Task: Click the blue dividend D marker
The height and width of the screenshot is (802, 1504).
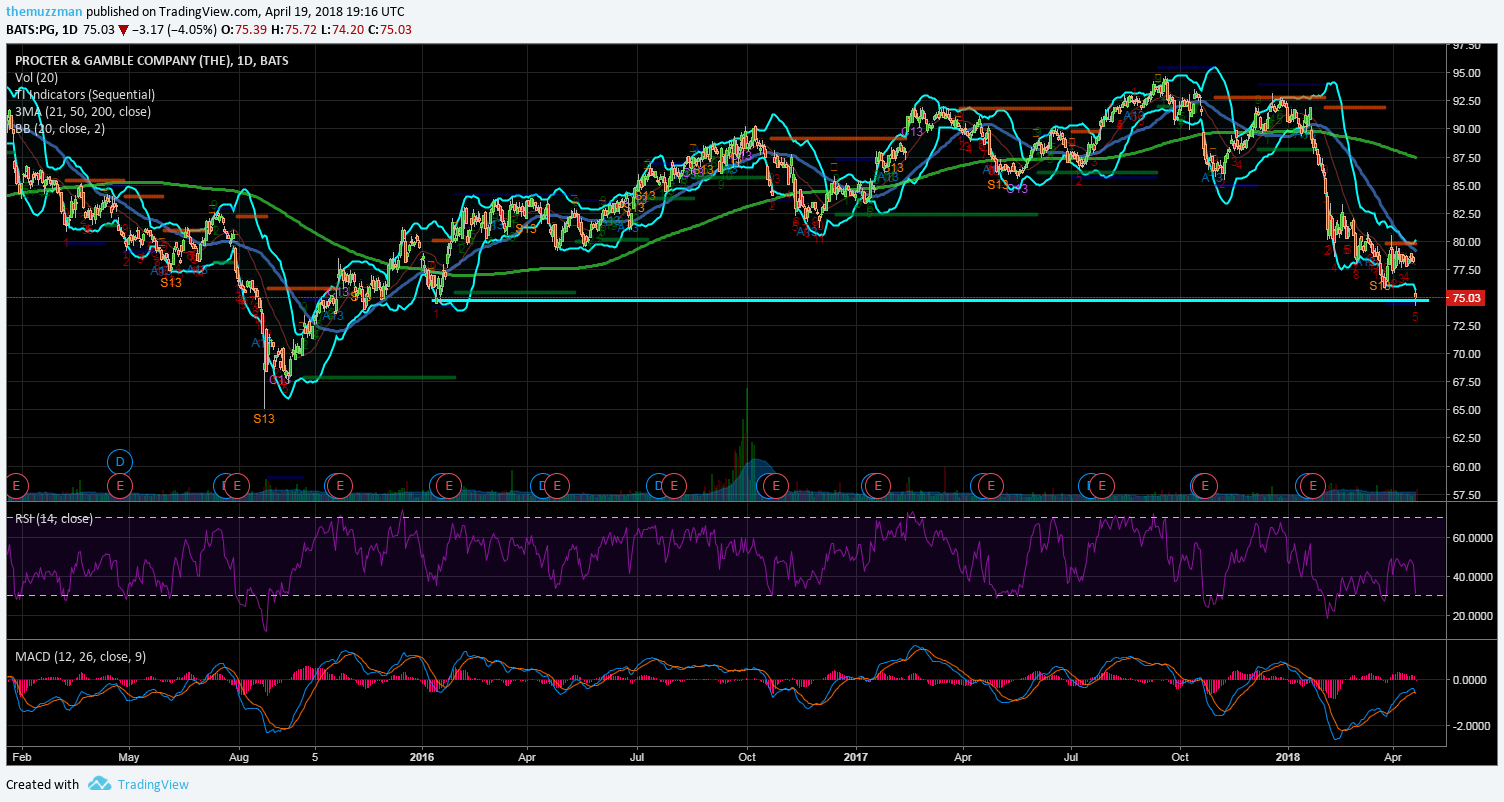Action: [120, 462]
